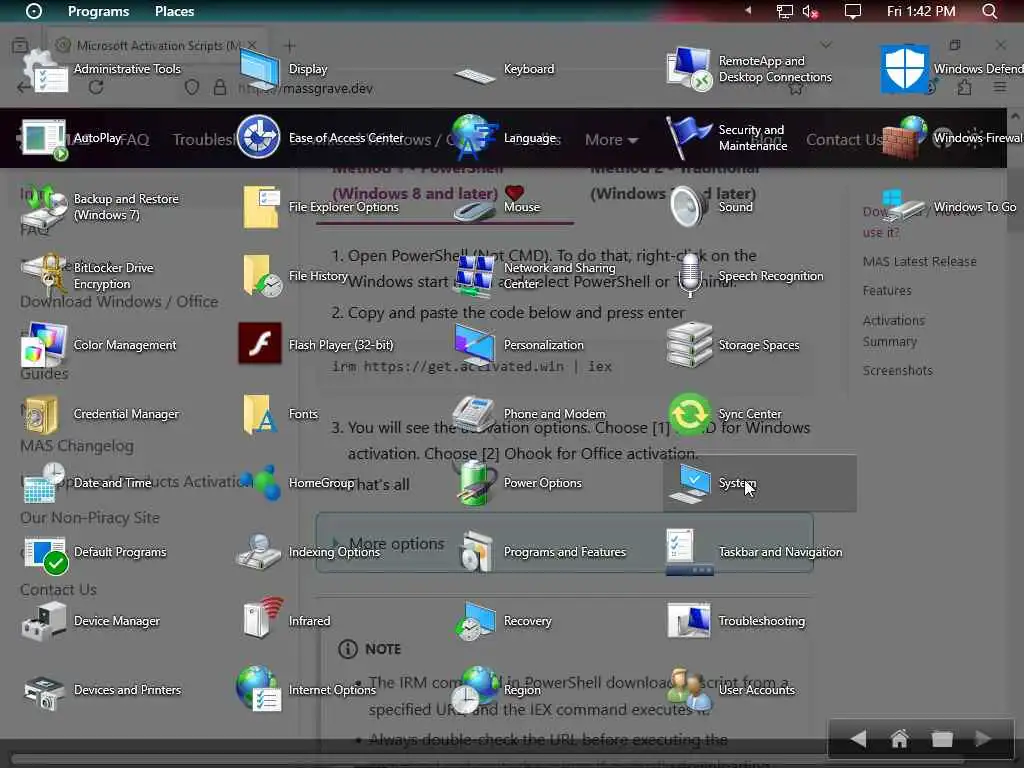Open the Programs menu in top bar

pyautogui.click(x=99, y=11)
